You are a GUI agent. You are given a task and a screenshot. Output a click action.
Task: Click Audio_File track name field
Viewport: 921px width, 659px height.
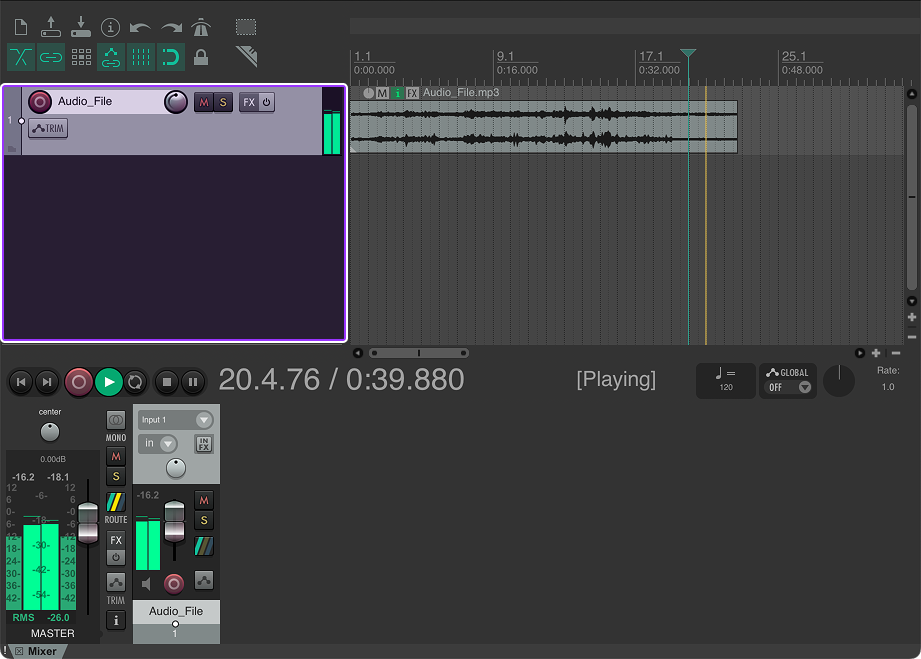coord(109,101)
